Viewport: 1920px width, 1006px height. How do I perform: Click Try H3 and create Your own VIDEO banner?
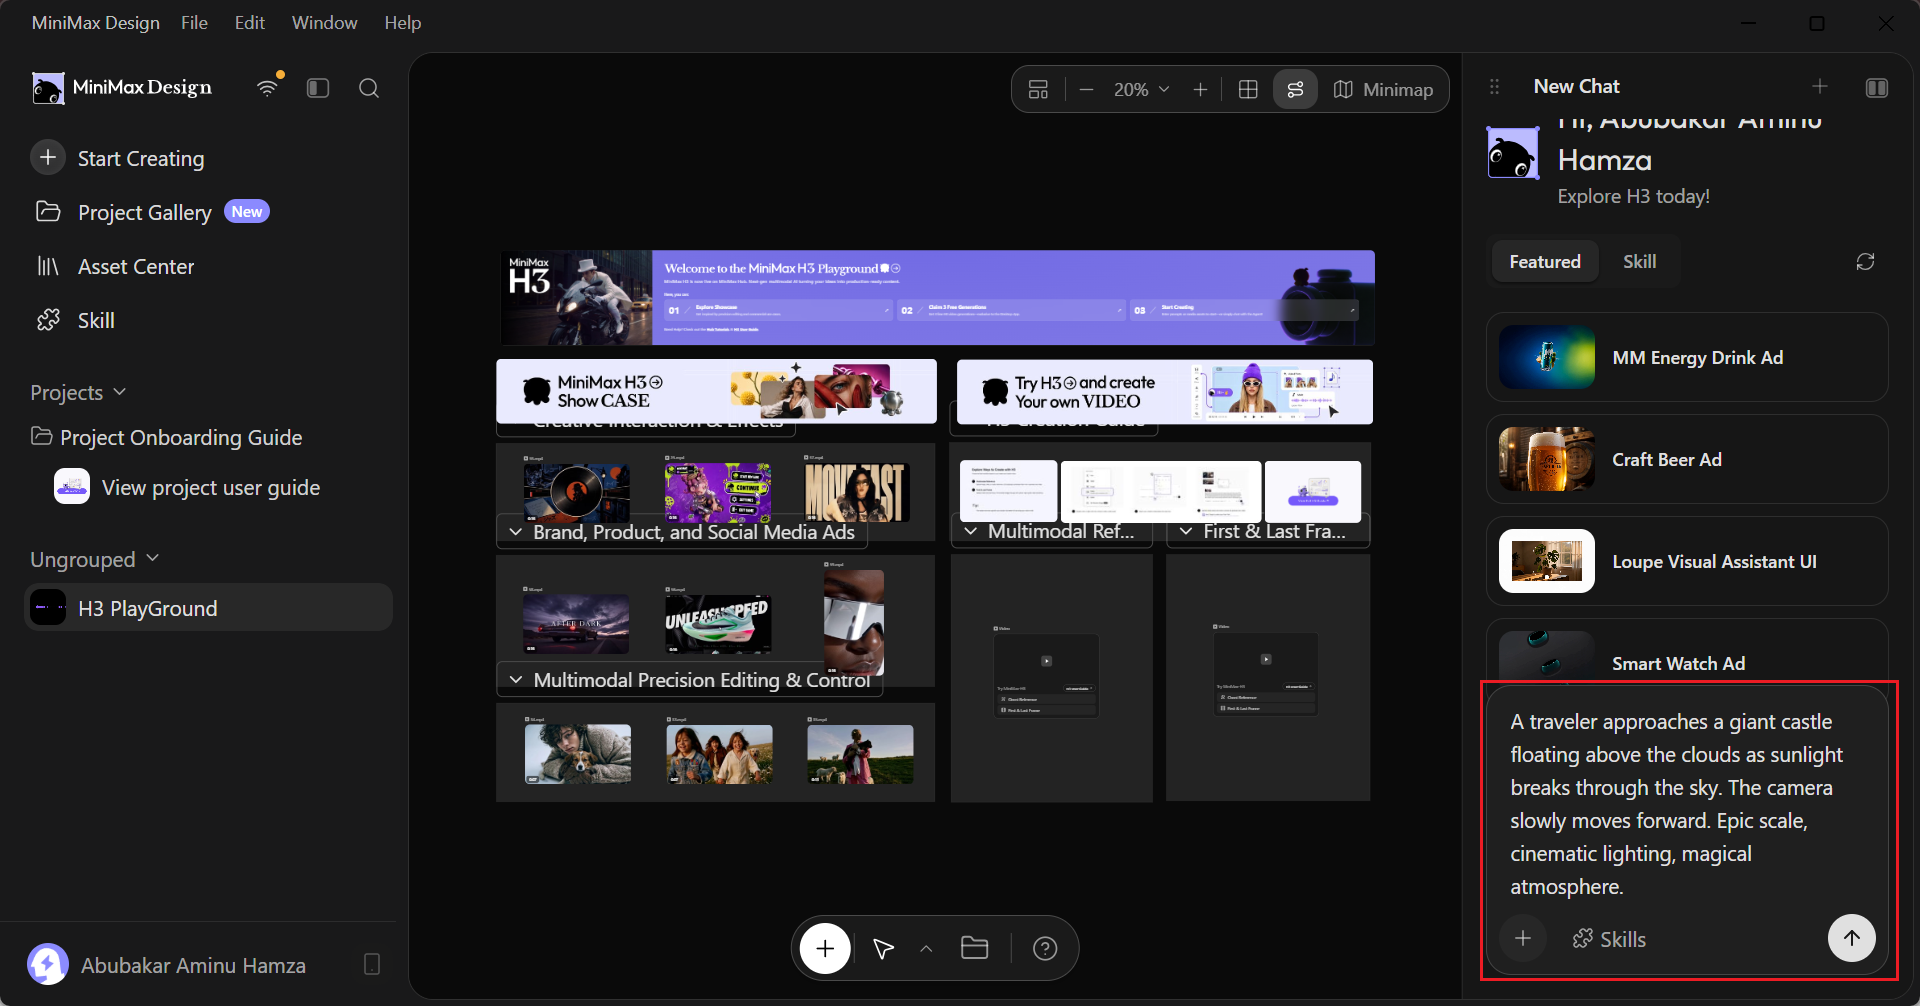1164,391
